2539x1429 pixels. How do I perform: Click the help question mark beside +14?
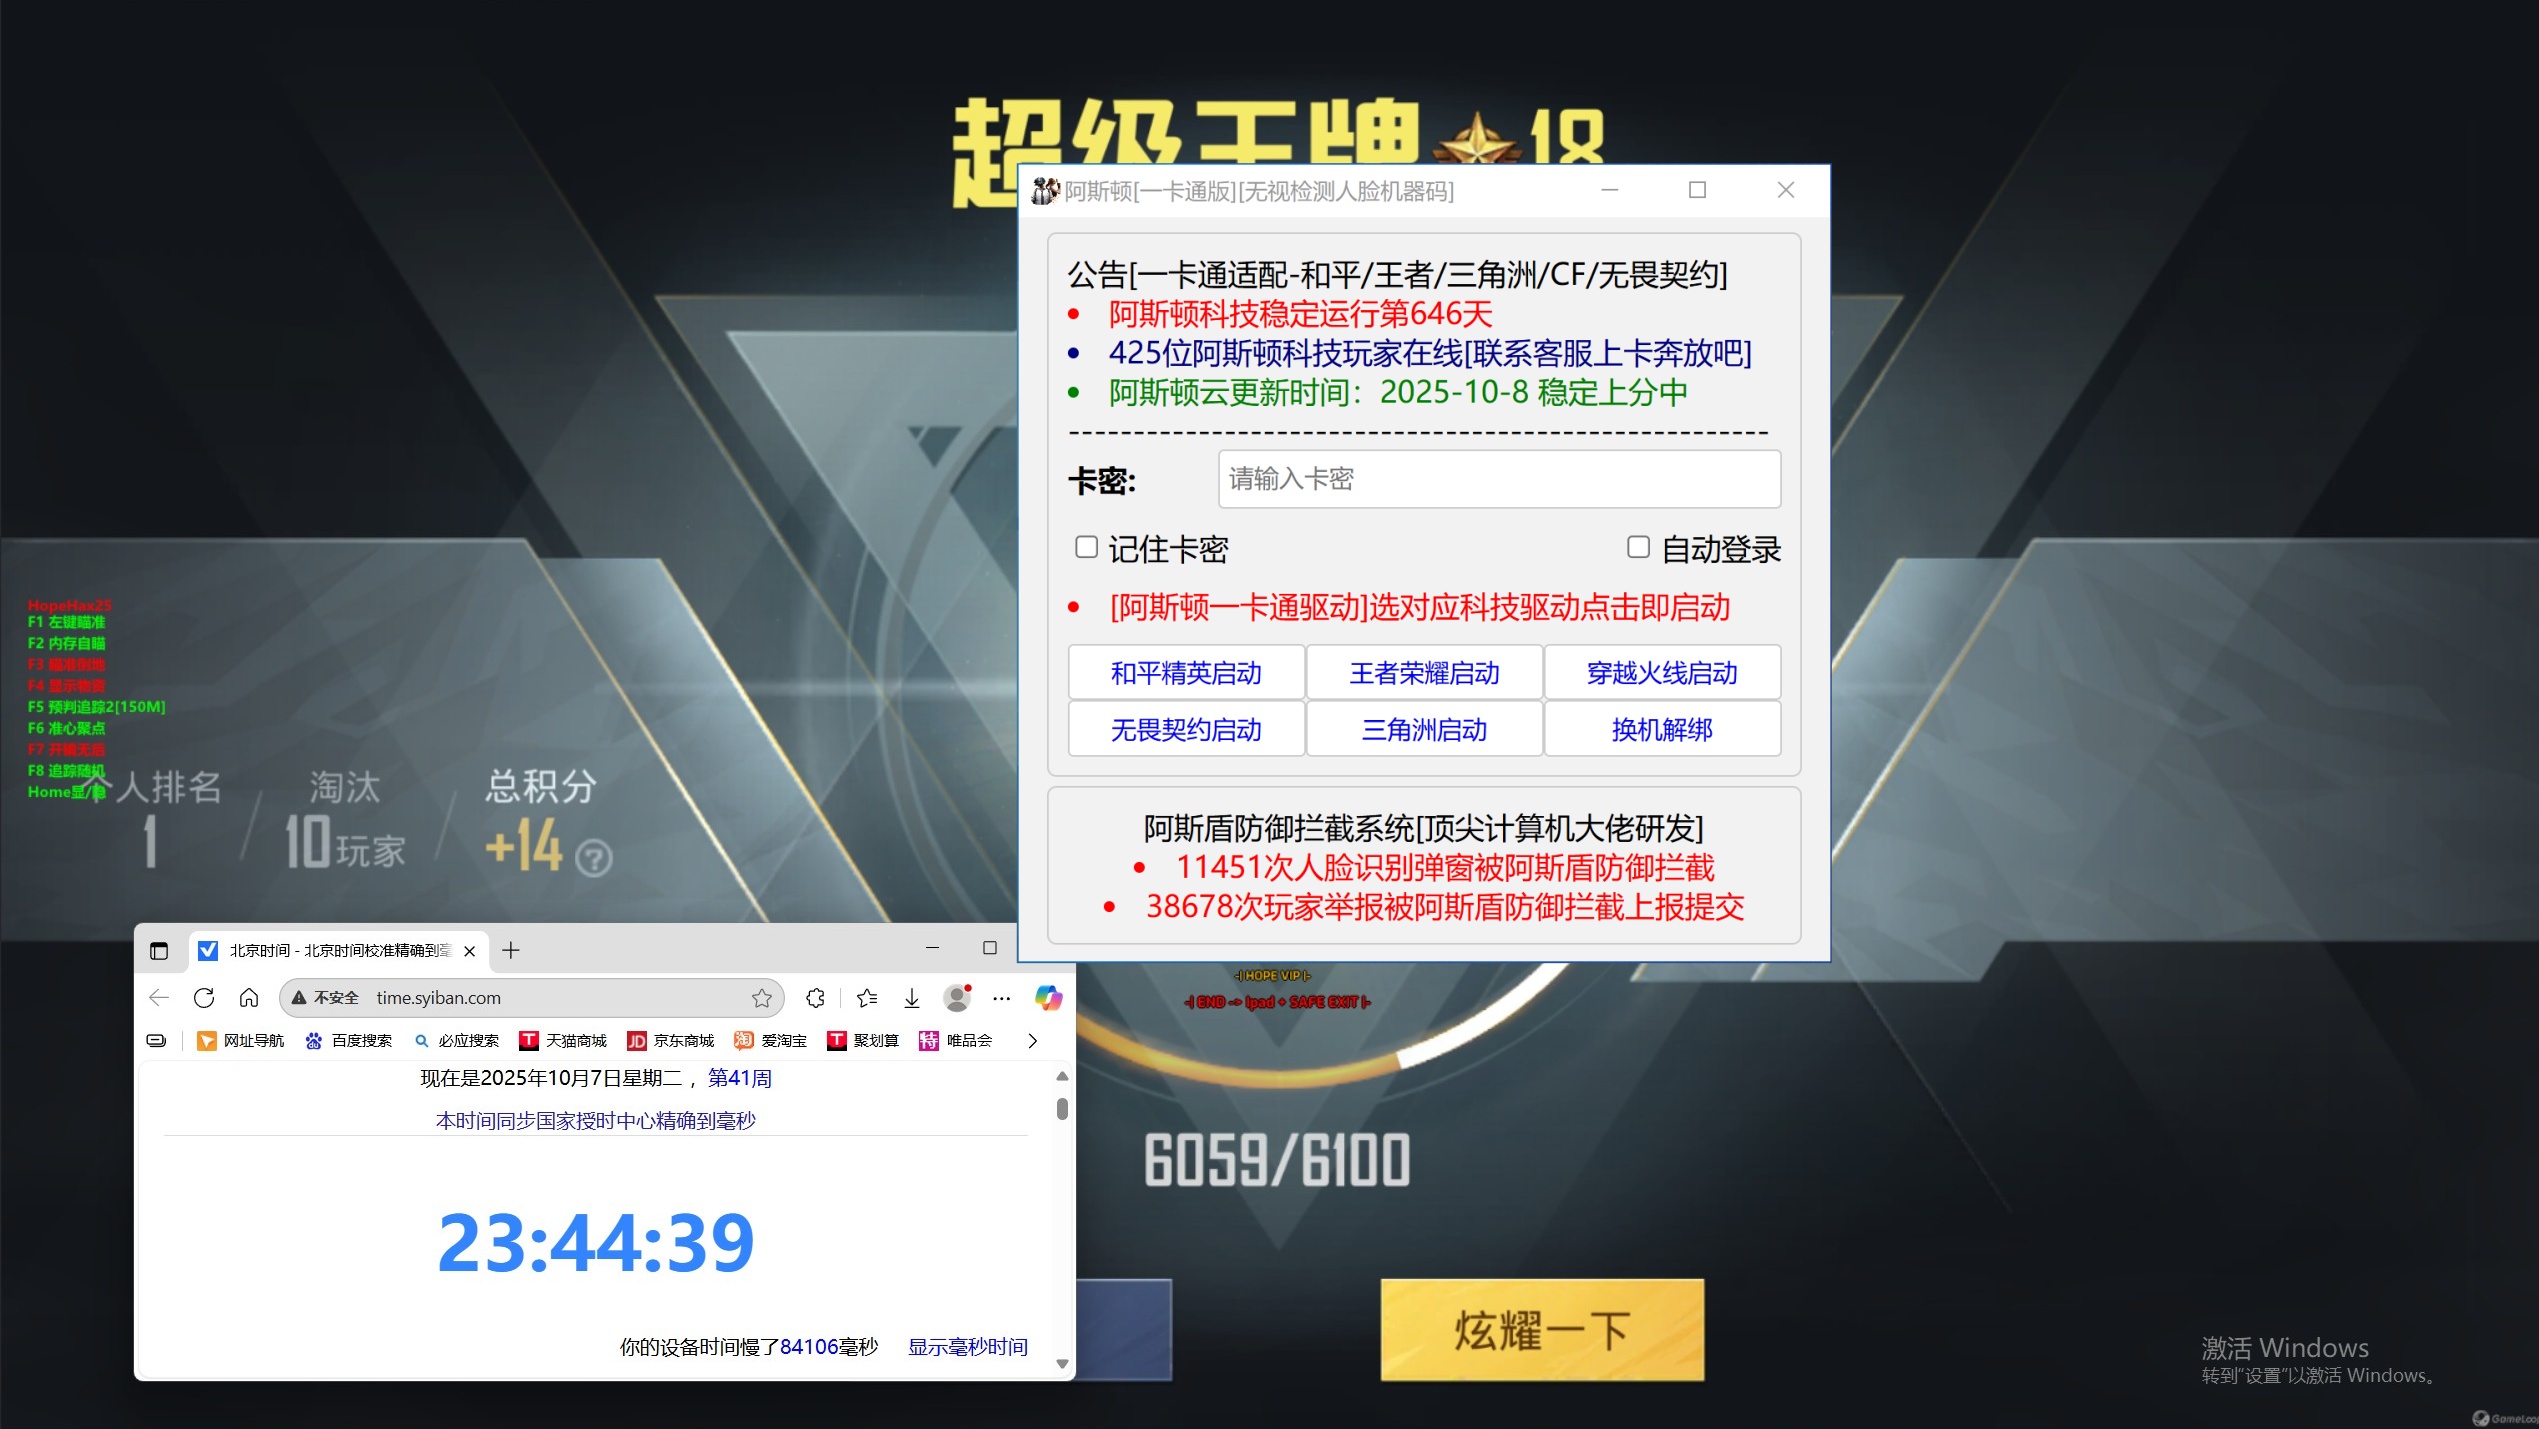coord(594,858)
